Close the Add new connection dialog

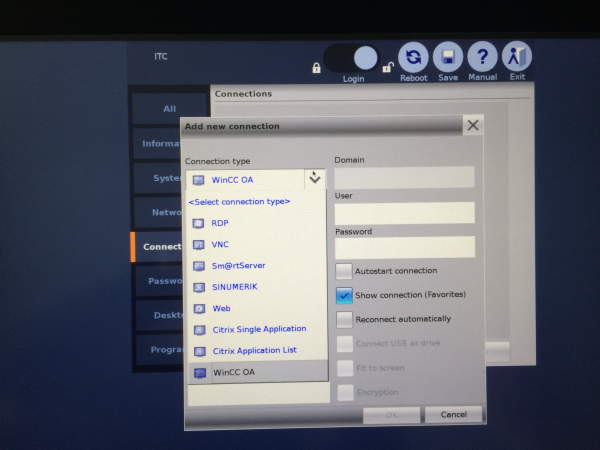473,125
